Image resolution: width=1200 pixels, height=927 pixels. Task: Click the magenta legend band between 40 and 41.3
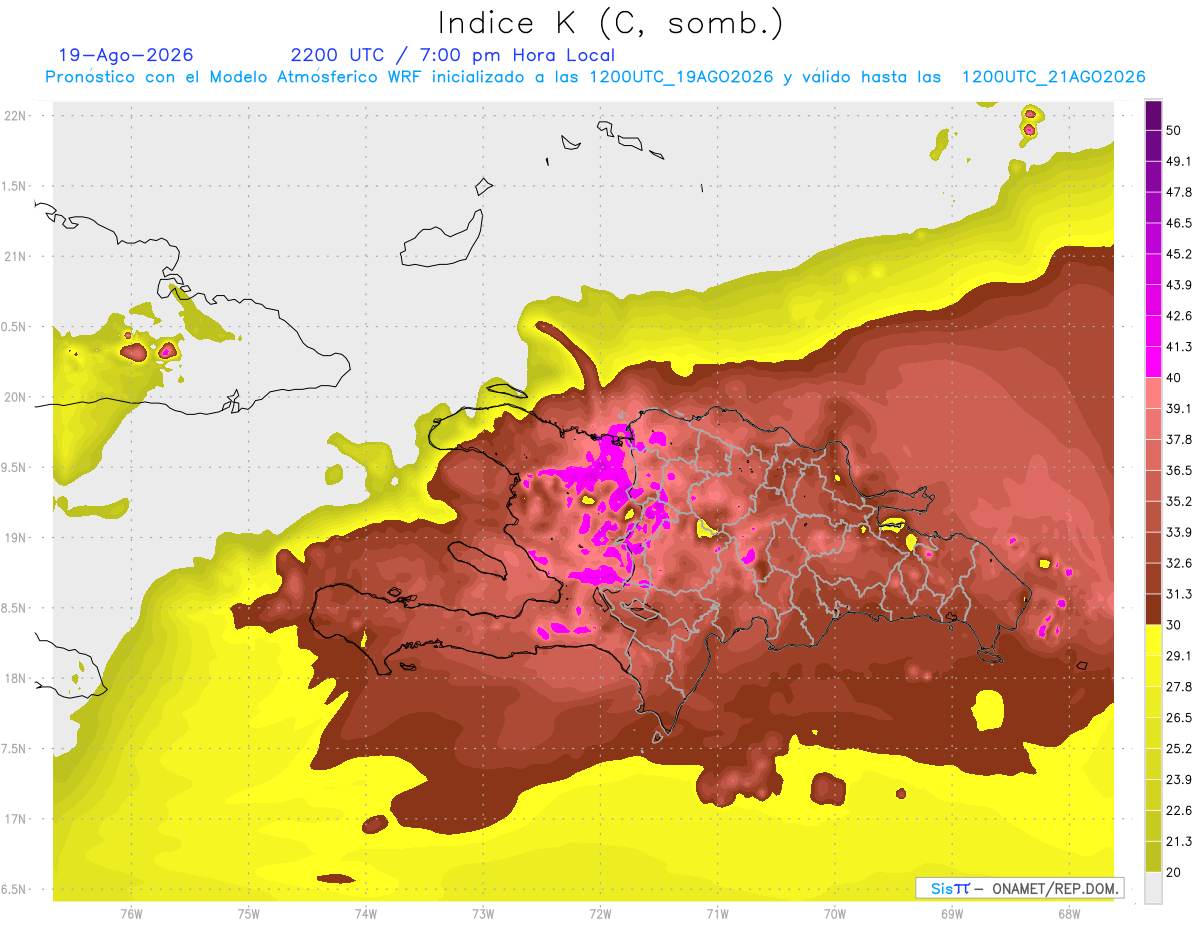(x=1153, y=361)
